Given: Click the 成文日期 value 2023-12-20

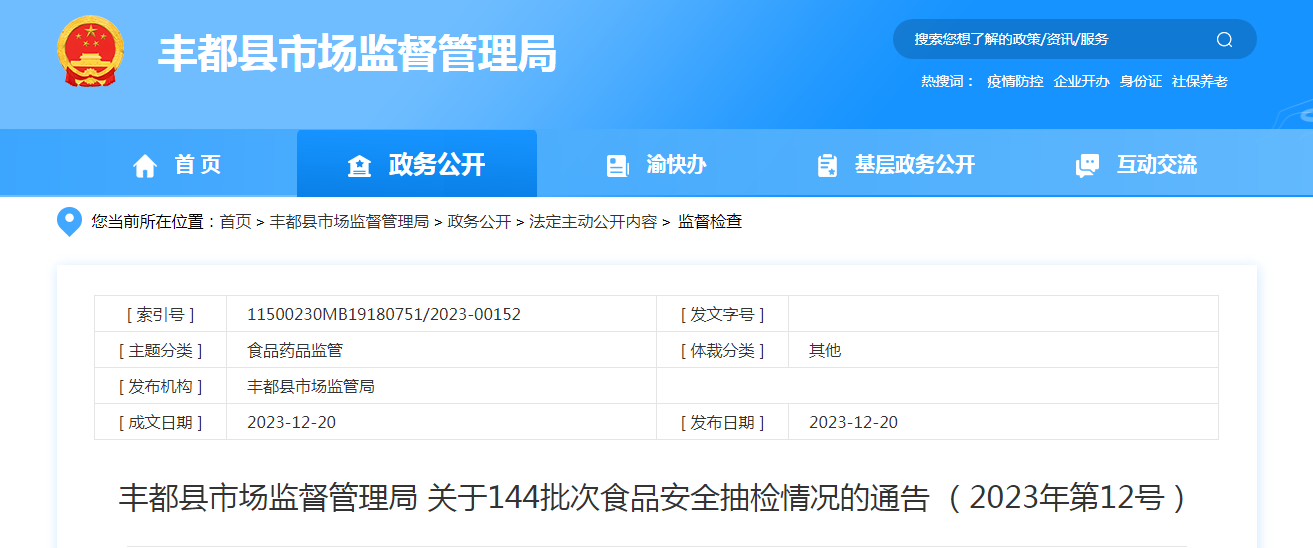Looking at the screenshot, I should (x=291, y=422).
